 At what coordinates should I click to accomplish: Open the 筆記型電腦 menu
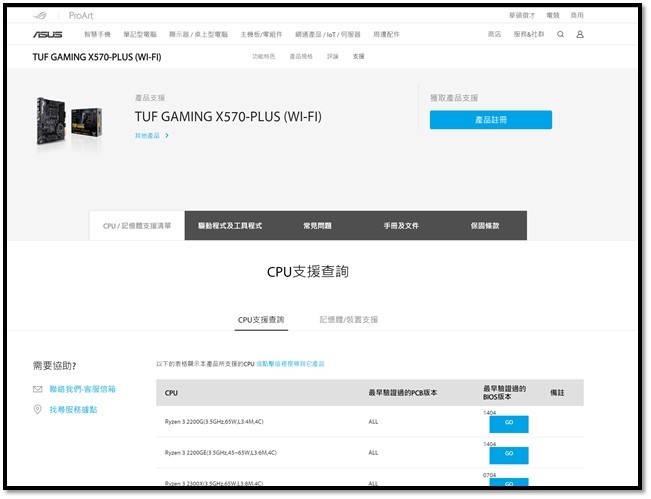tap(140, 34)
